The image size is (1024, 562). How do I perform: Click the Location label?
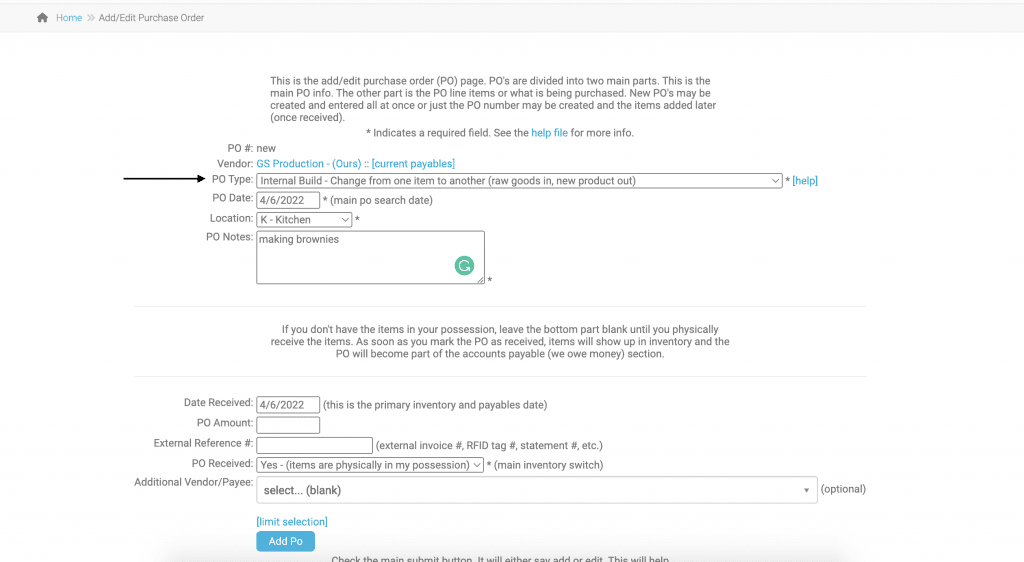pyautogui.click(x=231, y=218)
